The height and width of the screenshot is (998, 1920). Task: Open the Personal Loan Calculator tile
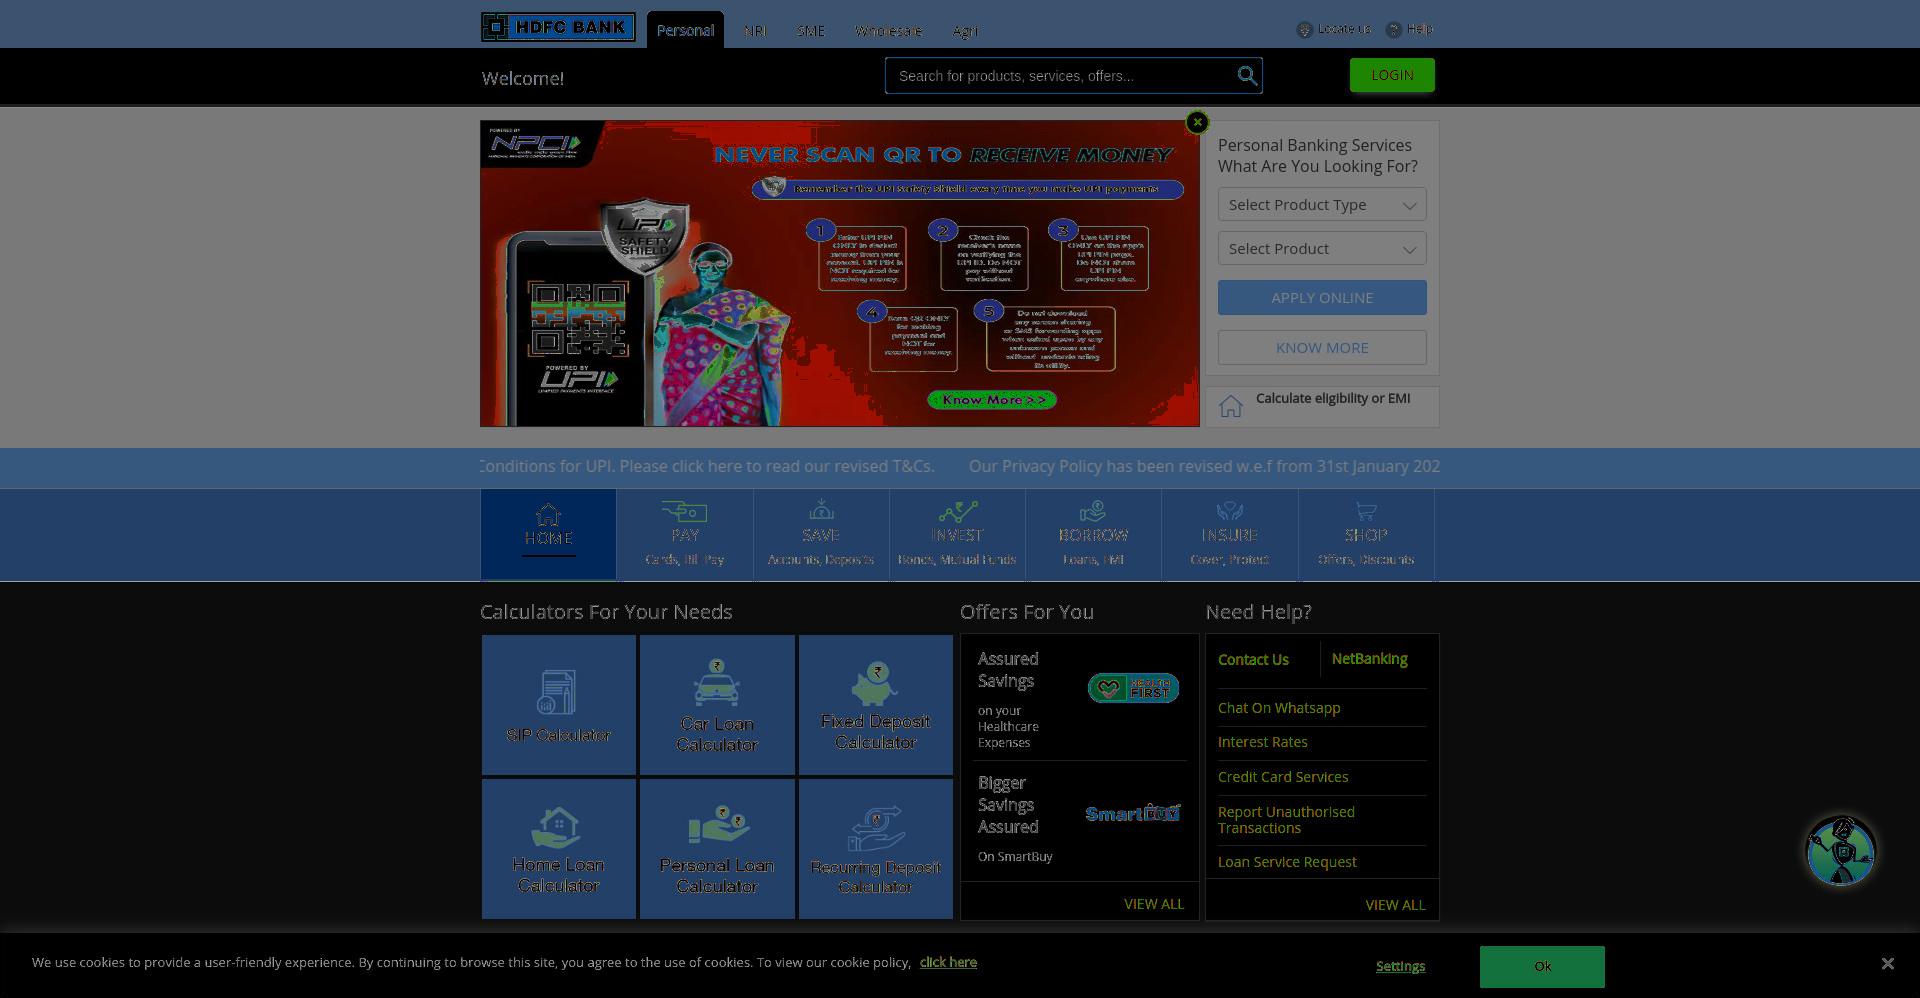click(x=717, y=849)
